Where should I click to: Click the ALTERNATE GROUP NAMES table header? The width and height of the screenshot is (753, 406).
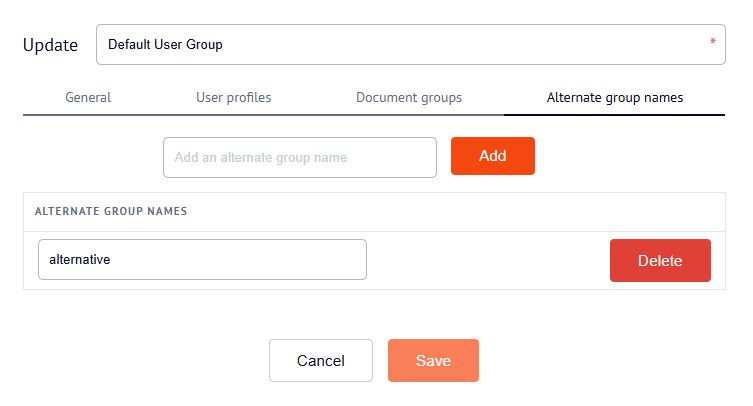pyautogui.click(x=111, y=212)
